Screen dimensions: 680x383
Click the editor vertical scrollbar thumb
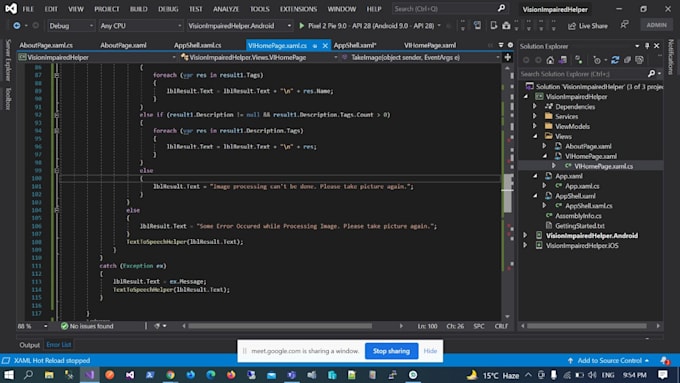pos(507,193)
